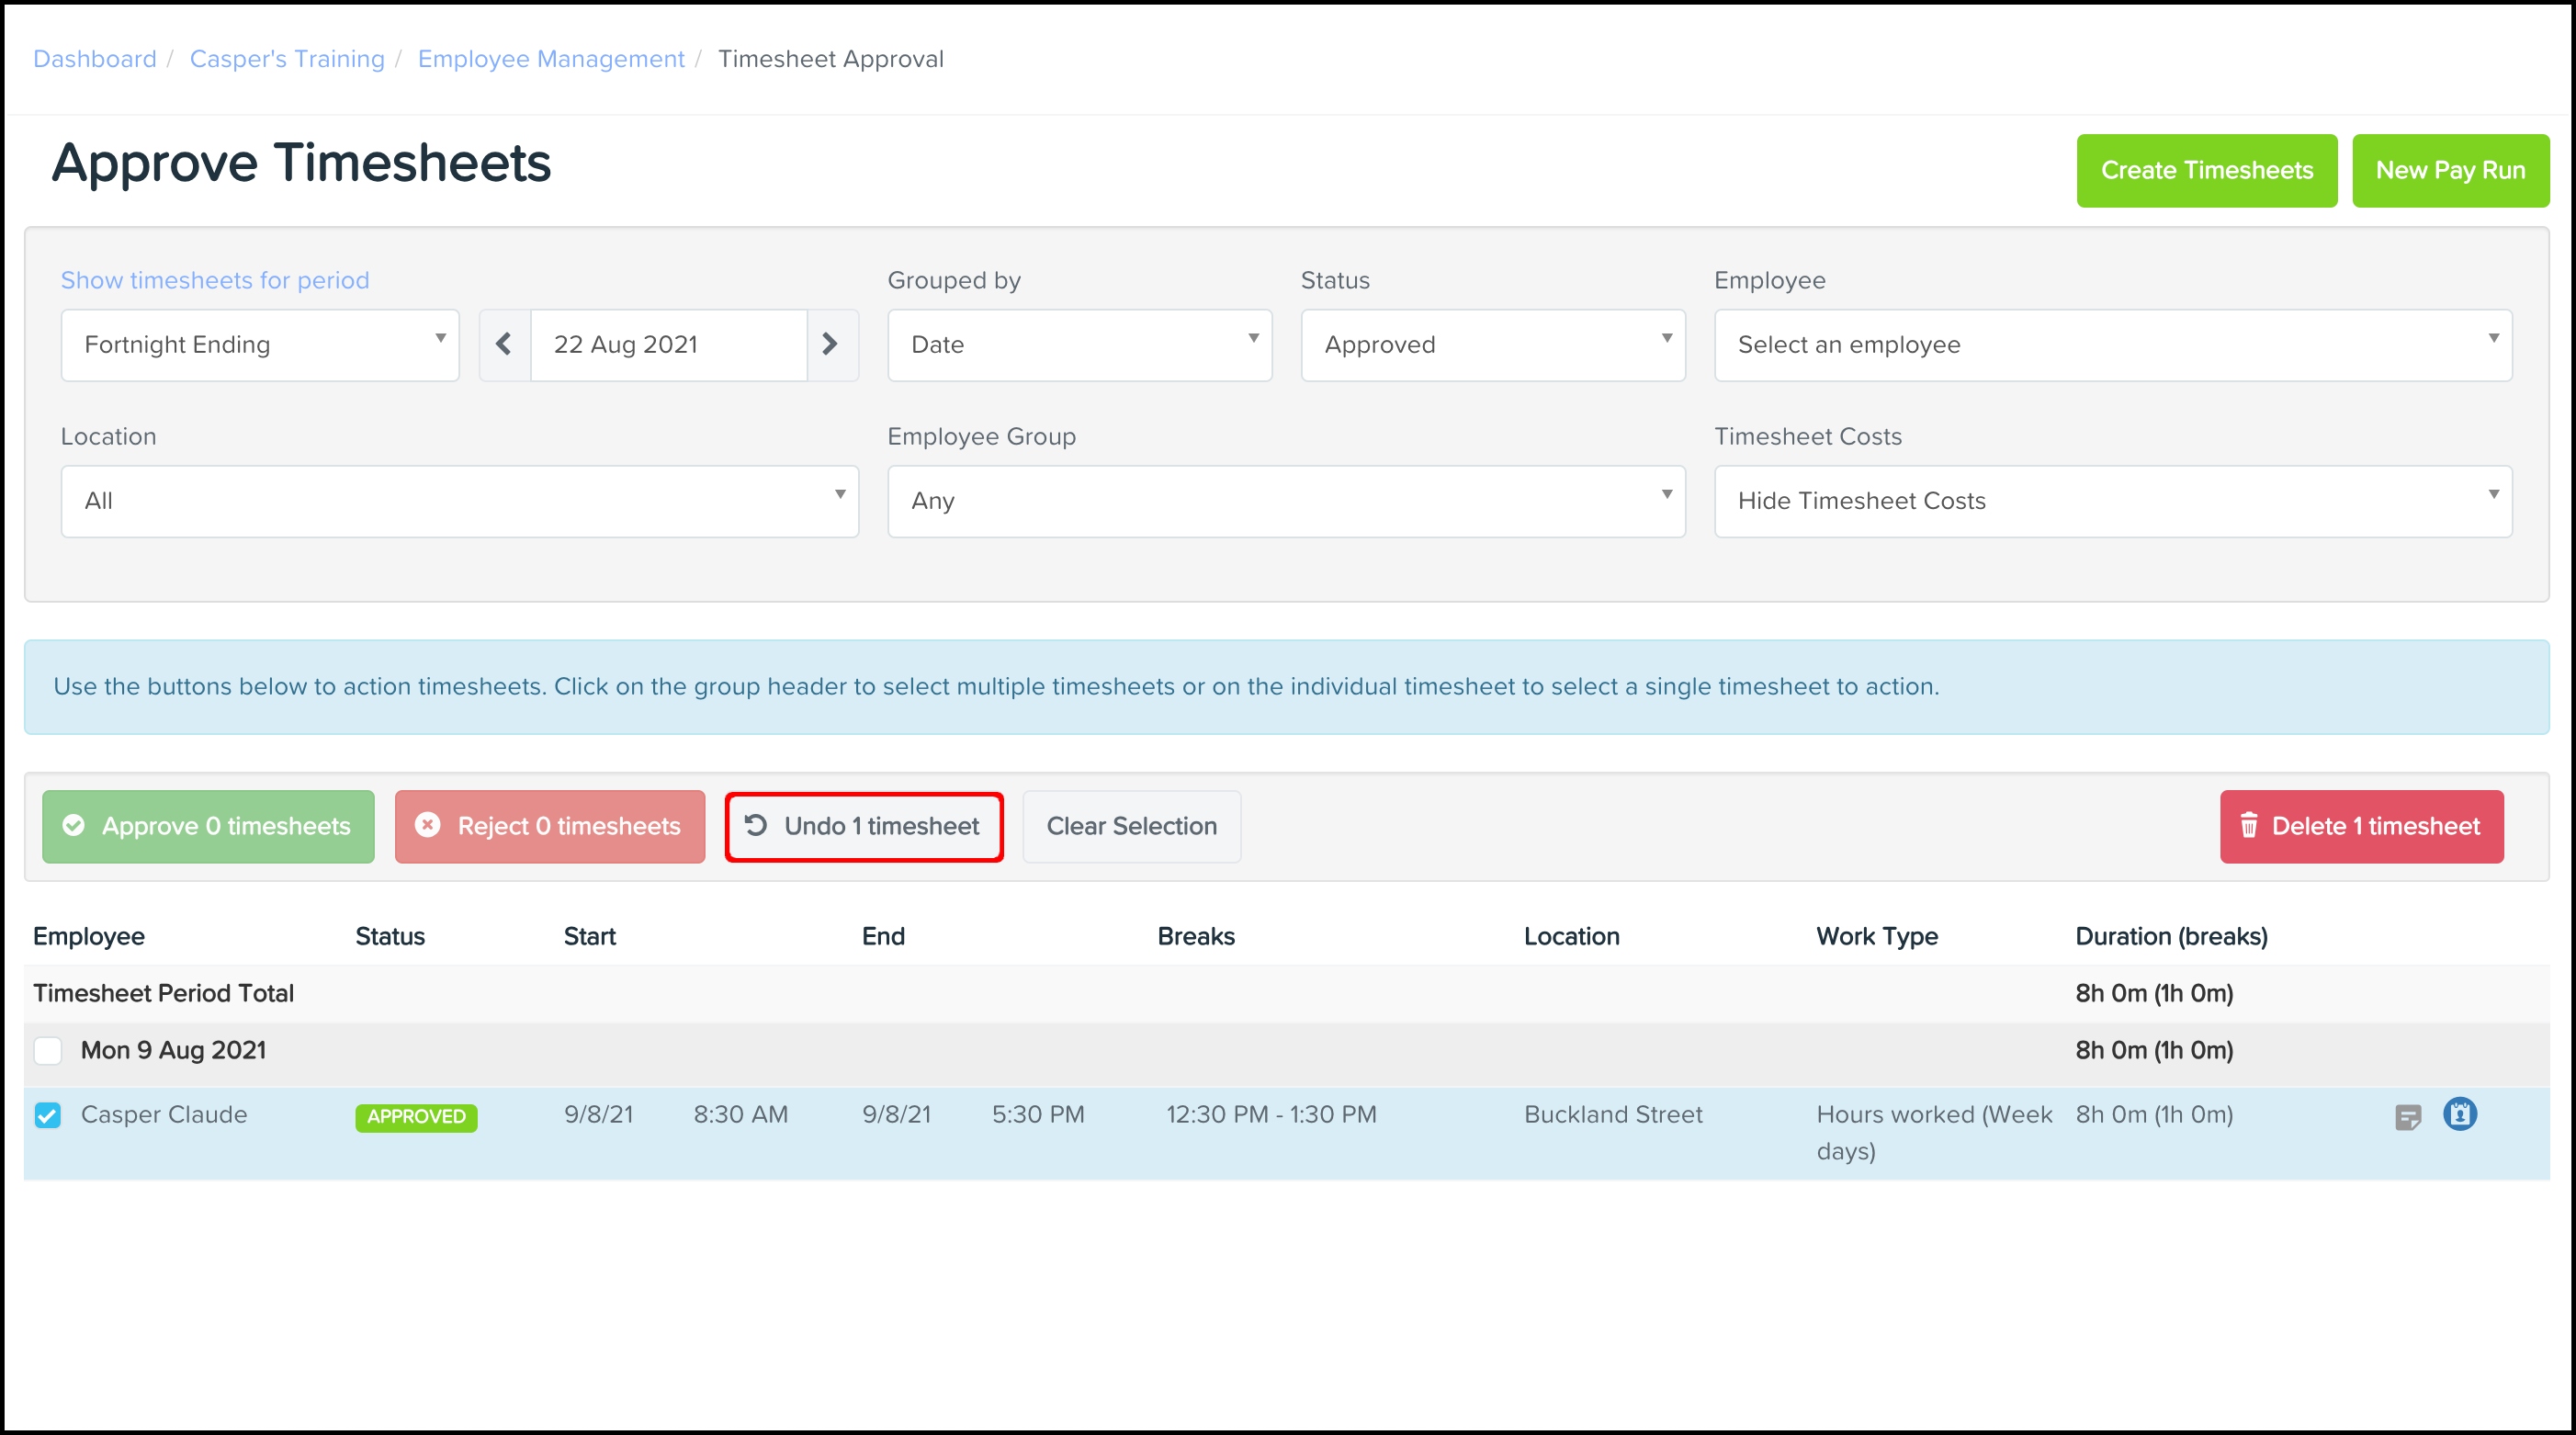The width and height of the screenshot is (2576, 1435).
Task: Open Select an employee dropdown
Action: tap(2112, 345)
